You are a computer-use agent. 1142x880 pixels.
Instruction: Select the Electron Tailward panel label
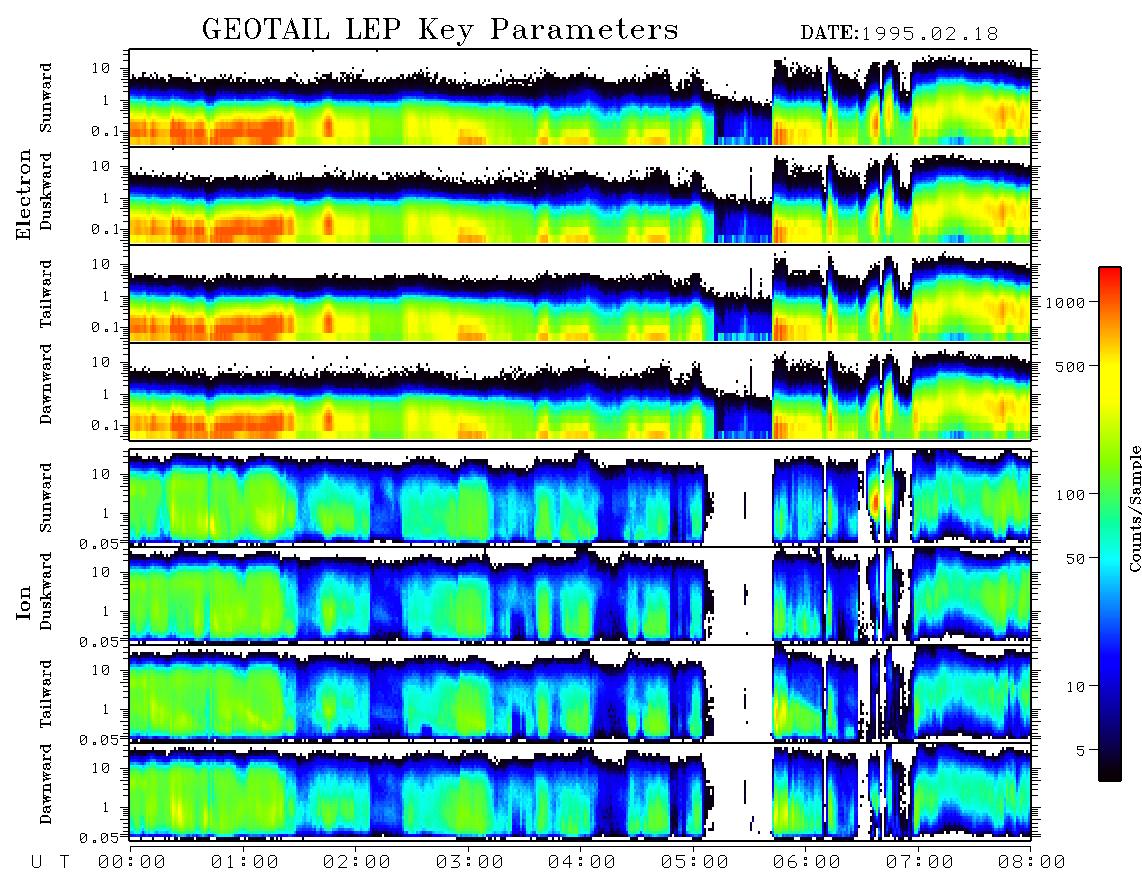coord(46,293)
